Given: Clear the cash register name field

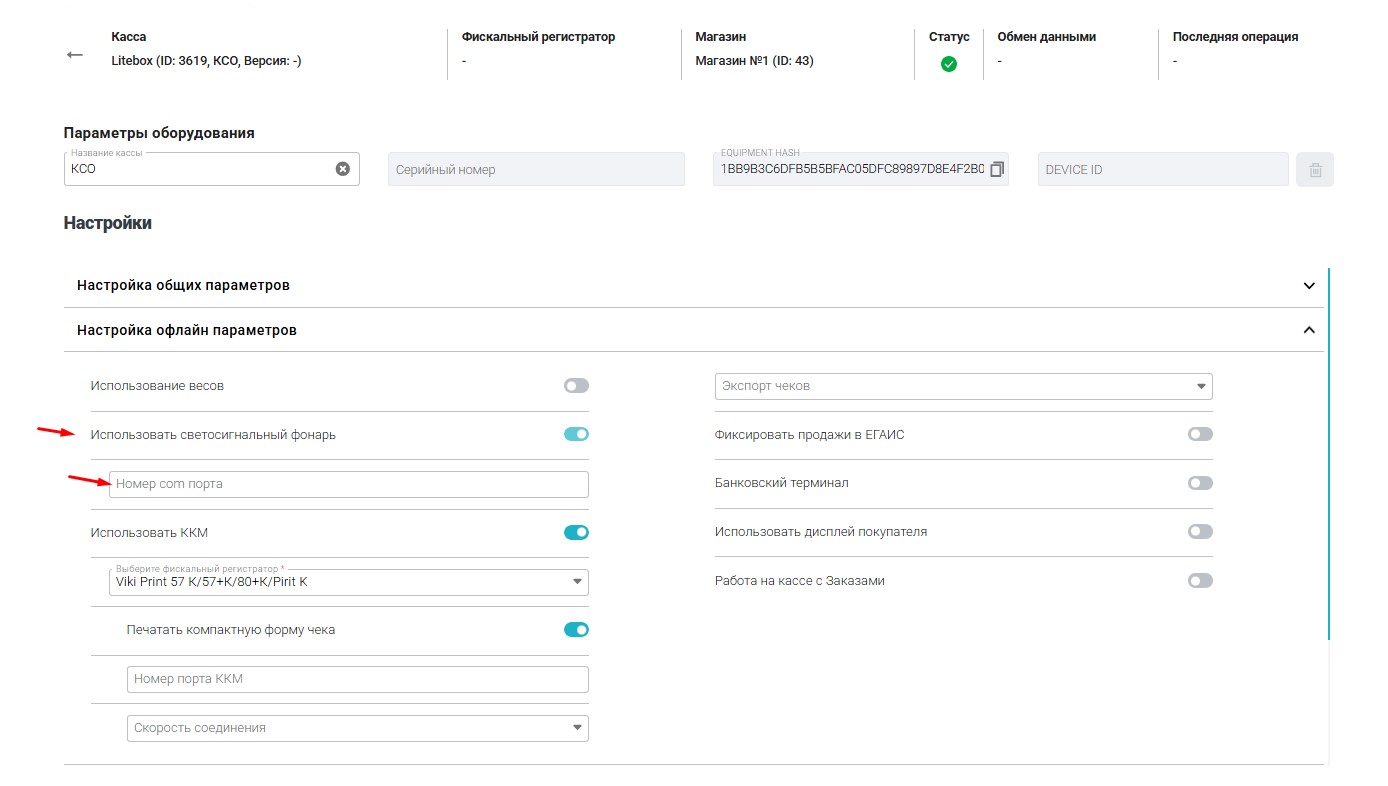Looking at the screenshot, I should tap(342, 169).
